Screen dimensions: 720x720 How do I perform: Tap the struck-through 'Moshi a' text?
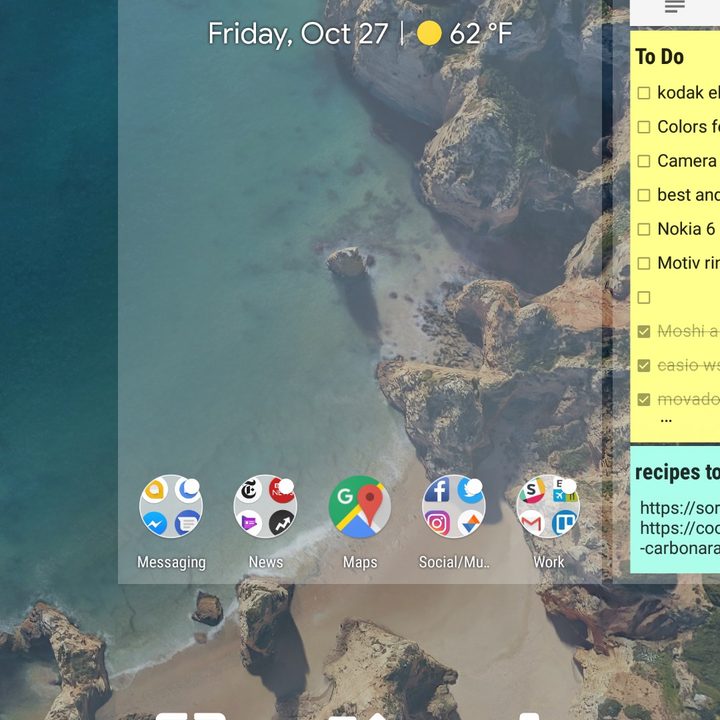688,331
